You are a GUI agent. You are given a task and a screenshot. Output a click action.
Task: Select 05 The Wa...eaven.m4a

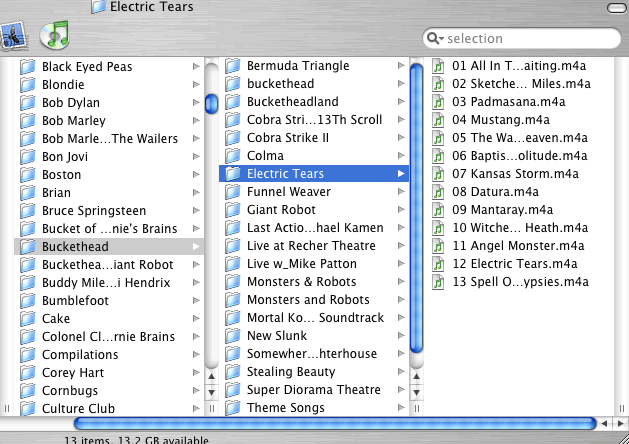tap(519, 138)
